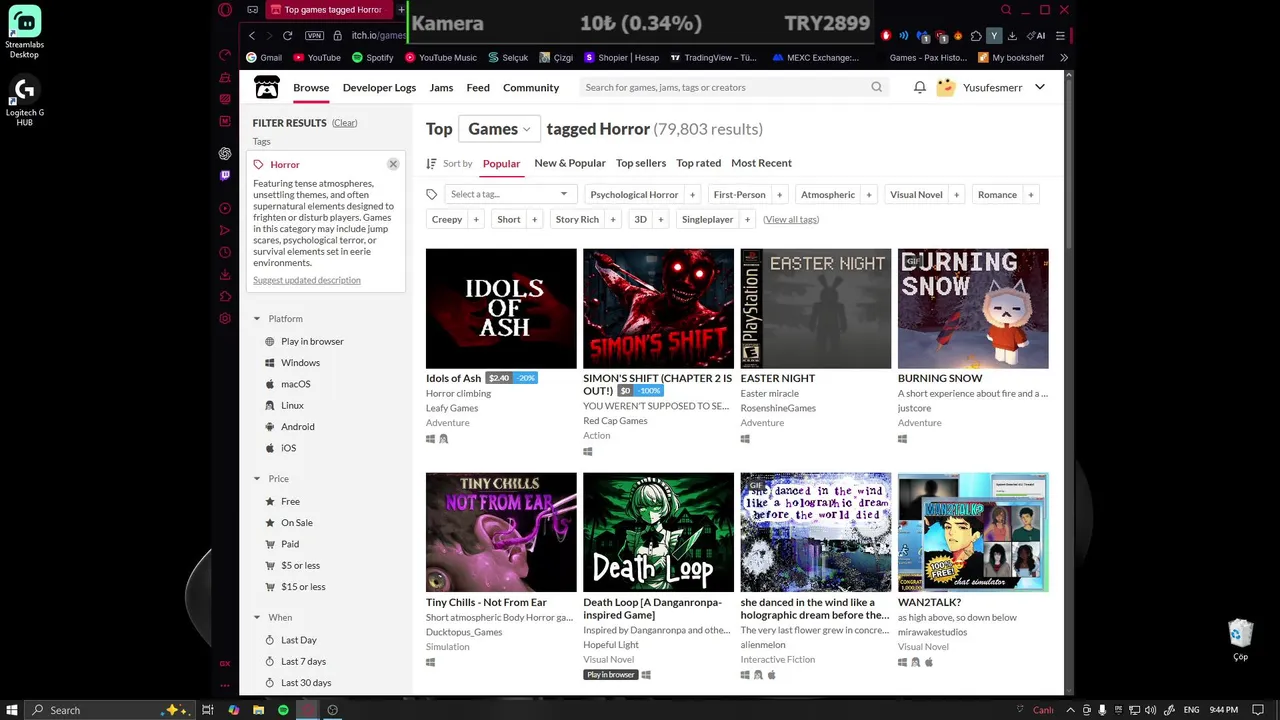Open Gmail bookmark
The image size is (1280, 720).
click(x=264, y=58)
